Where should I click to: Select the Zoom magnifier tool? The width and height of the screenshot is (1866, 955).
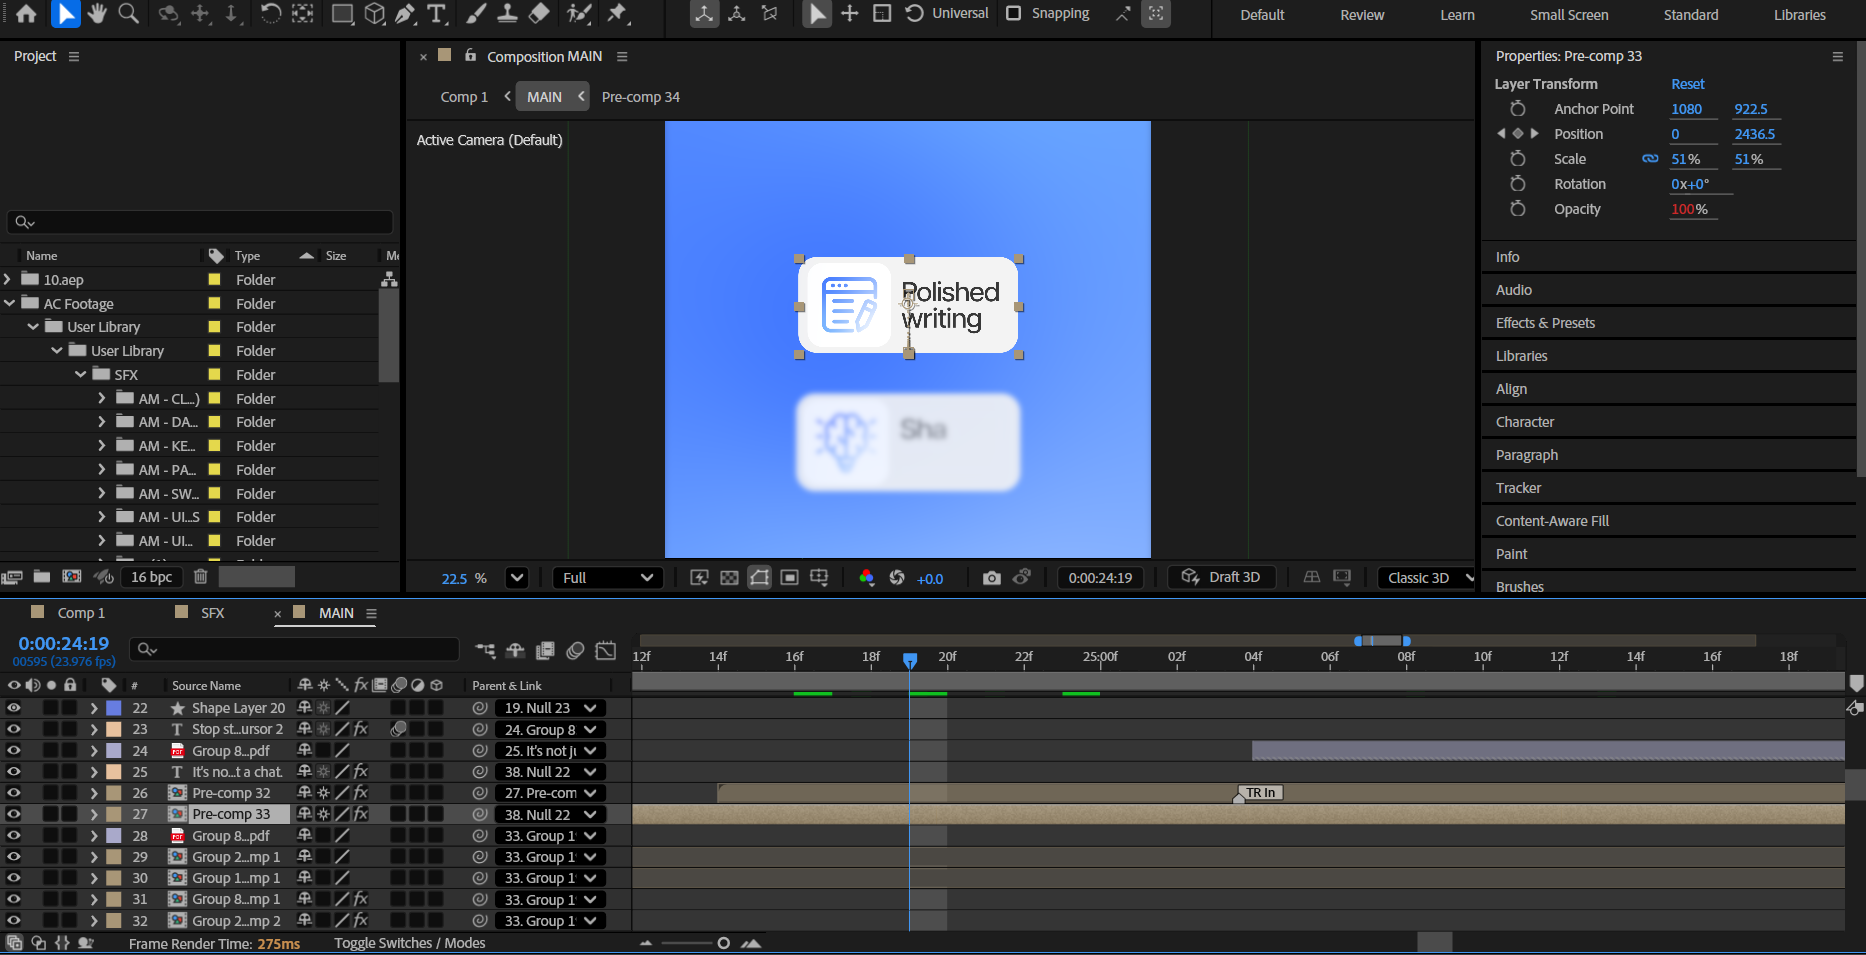point(128,13)
